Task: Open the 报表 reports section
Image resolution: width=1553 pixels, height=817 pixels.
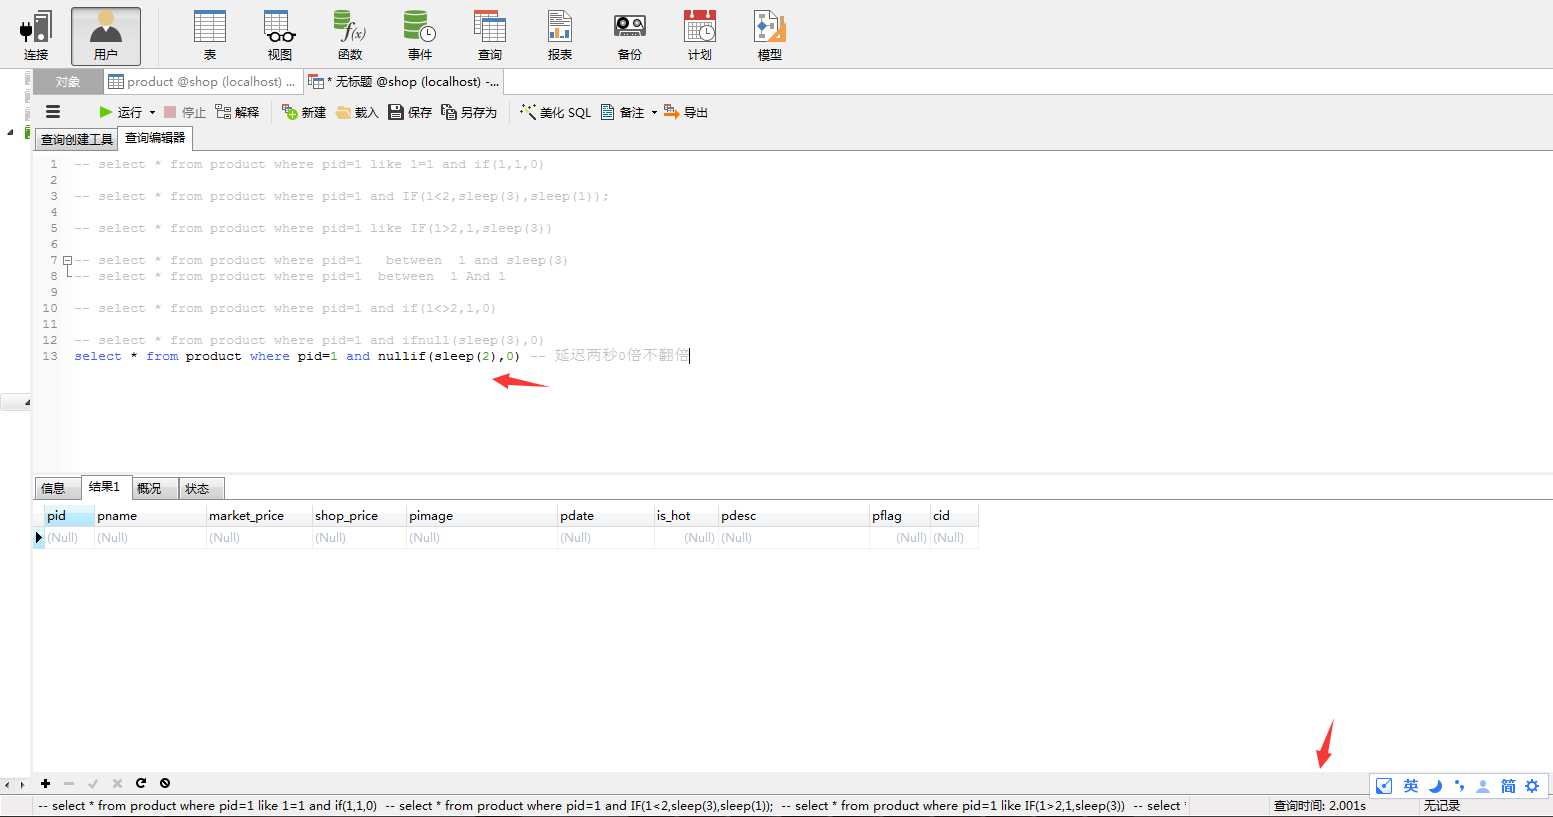Action: coord(560,36)
